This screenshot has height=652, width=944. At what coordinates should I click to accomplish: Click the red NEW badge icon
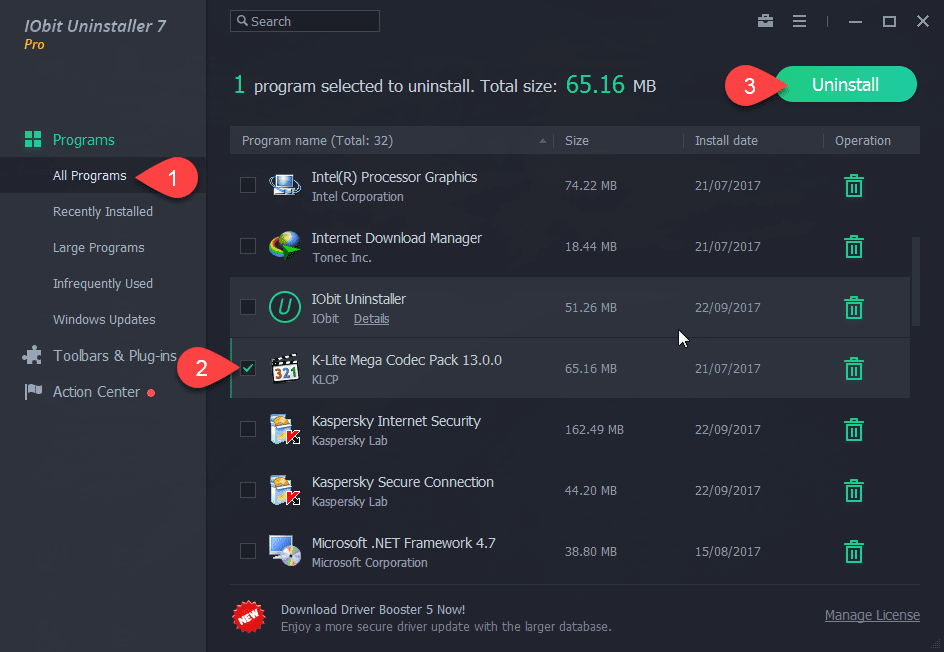click(x=249, y=617)
